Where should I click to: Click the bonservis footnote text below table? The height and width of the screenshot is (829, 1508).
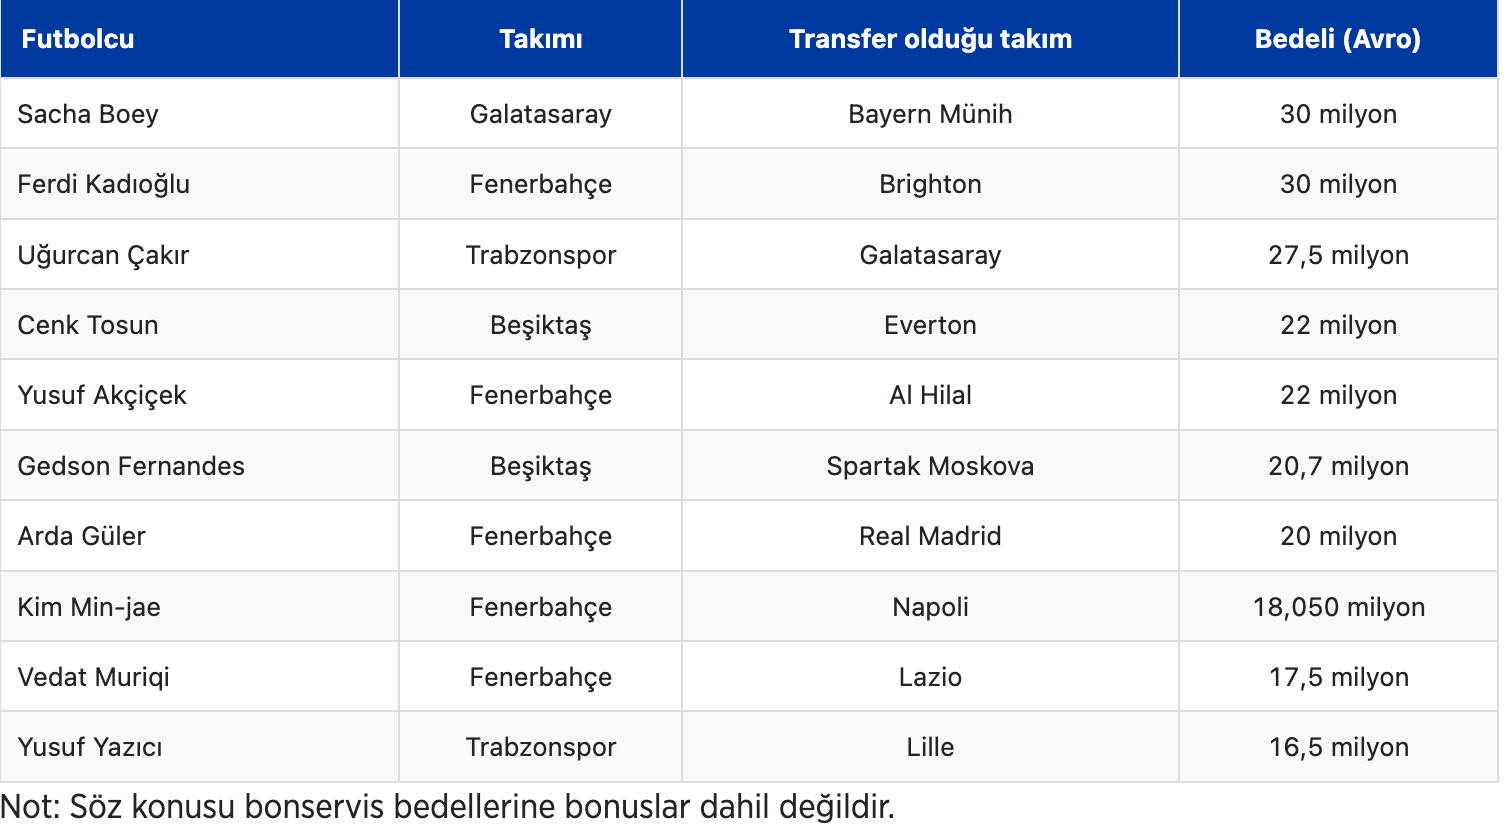[447, 807]
